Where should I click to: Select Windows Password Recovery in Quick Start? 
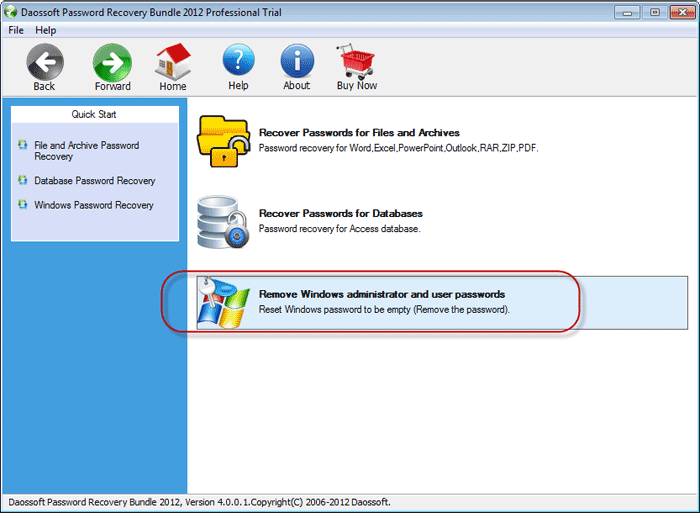point(94,205)
